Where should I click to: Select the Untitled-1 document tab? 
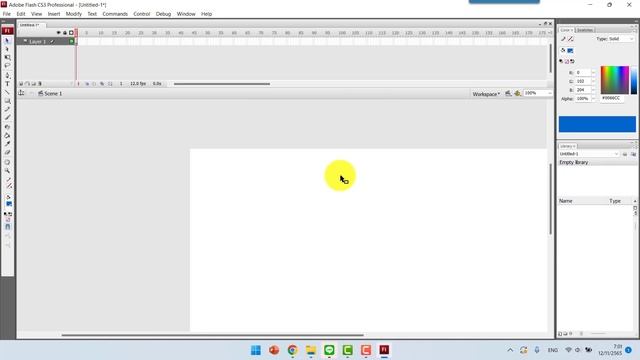(x=30, y=25)
